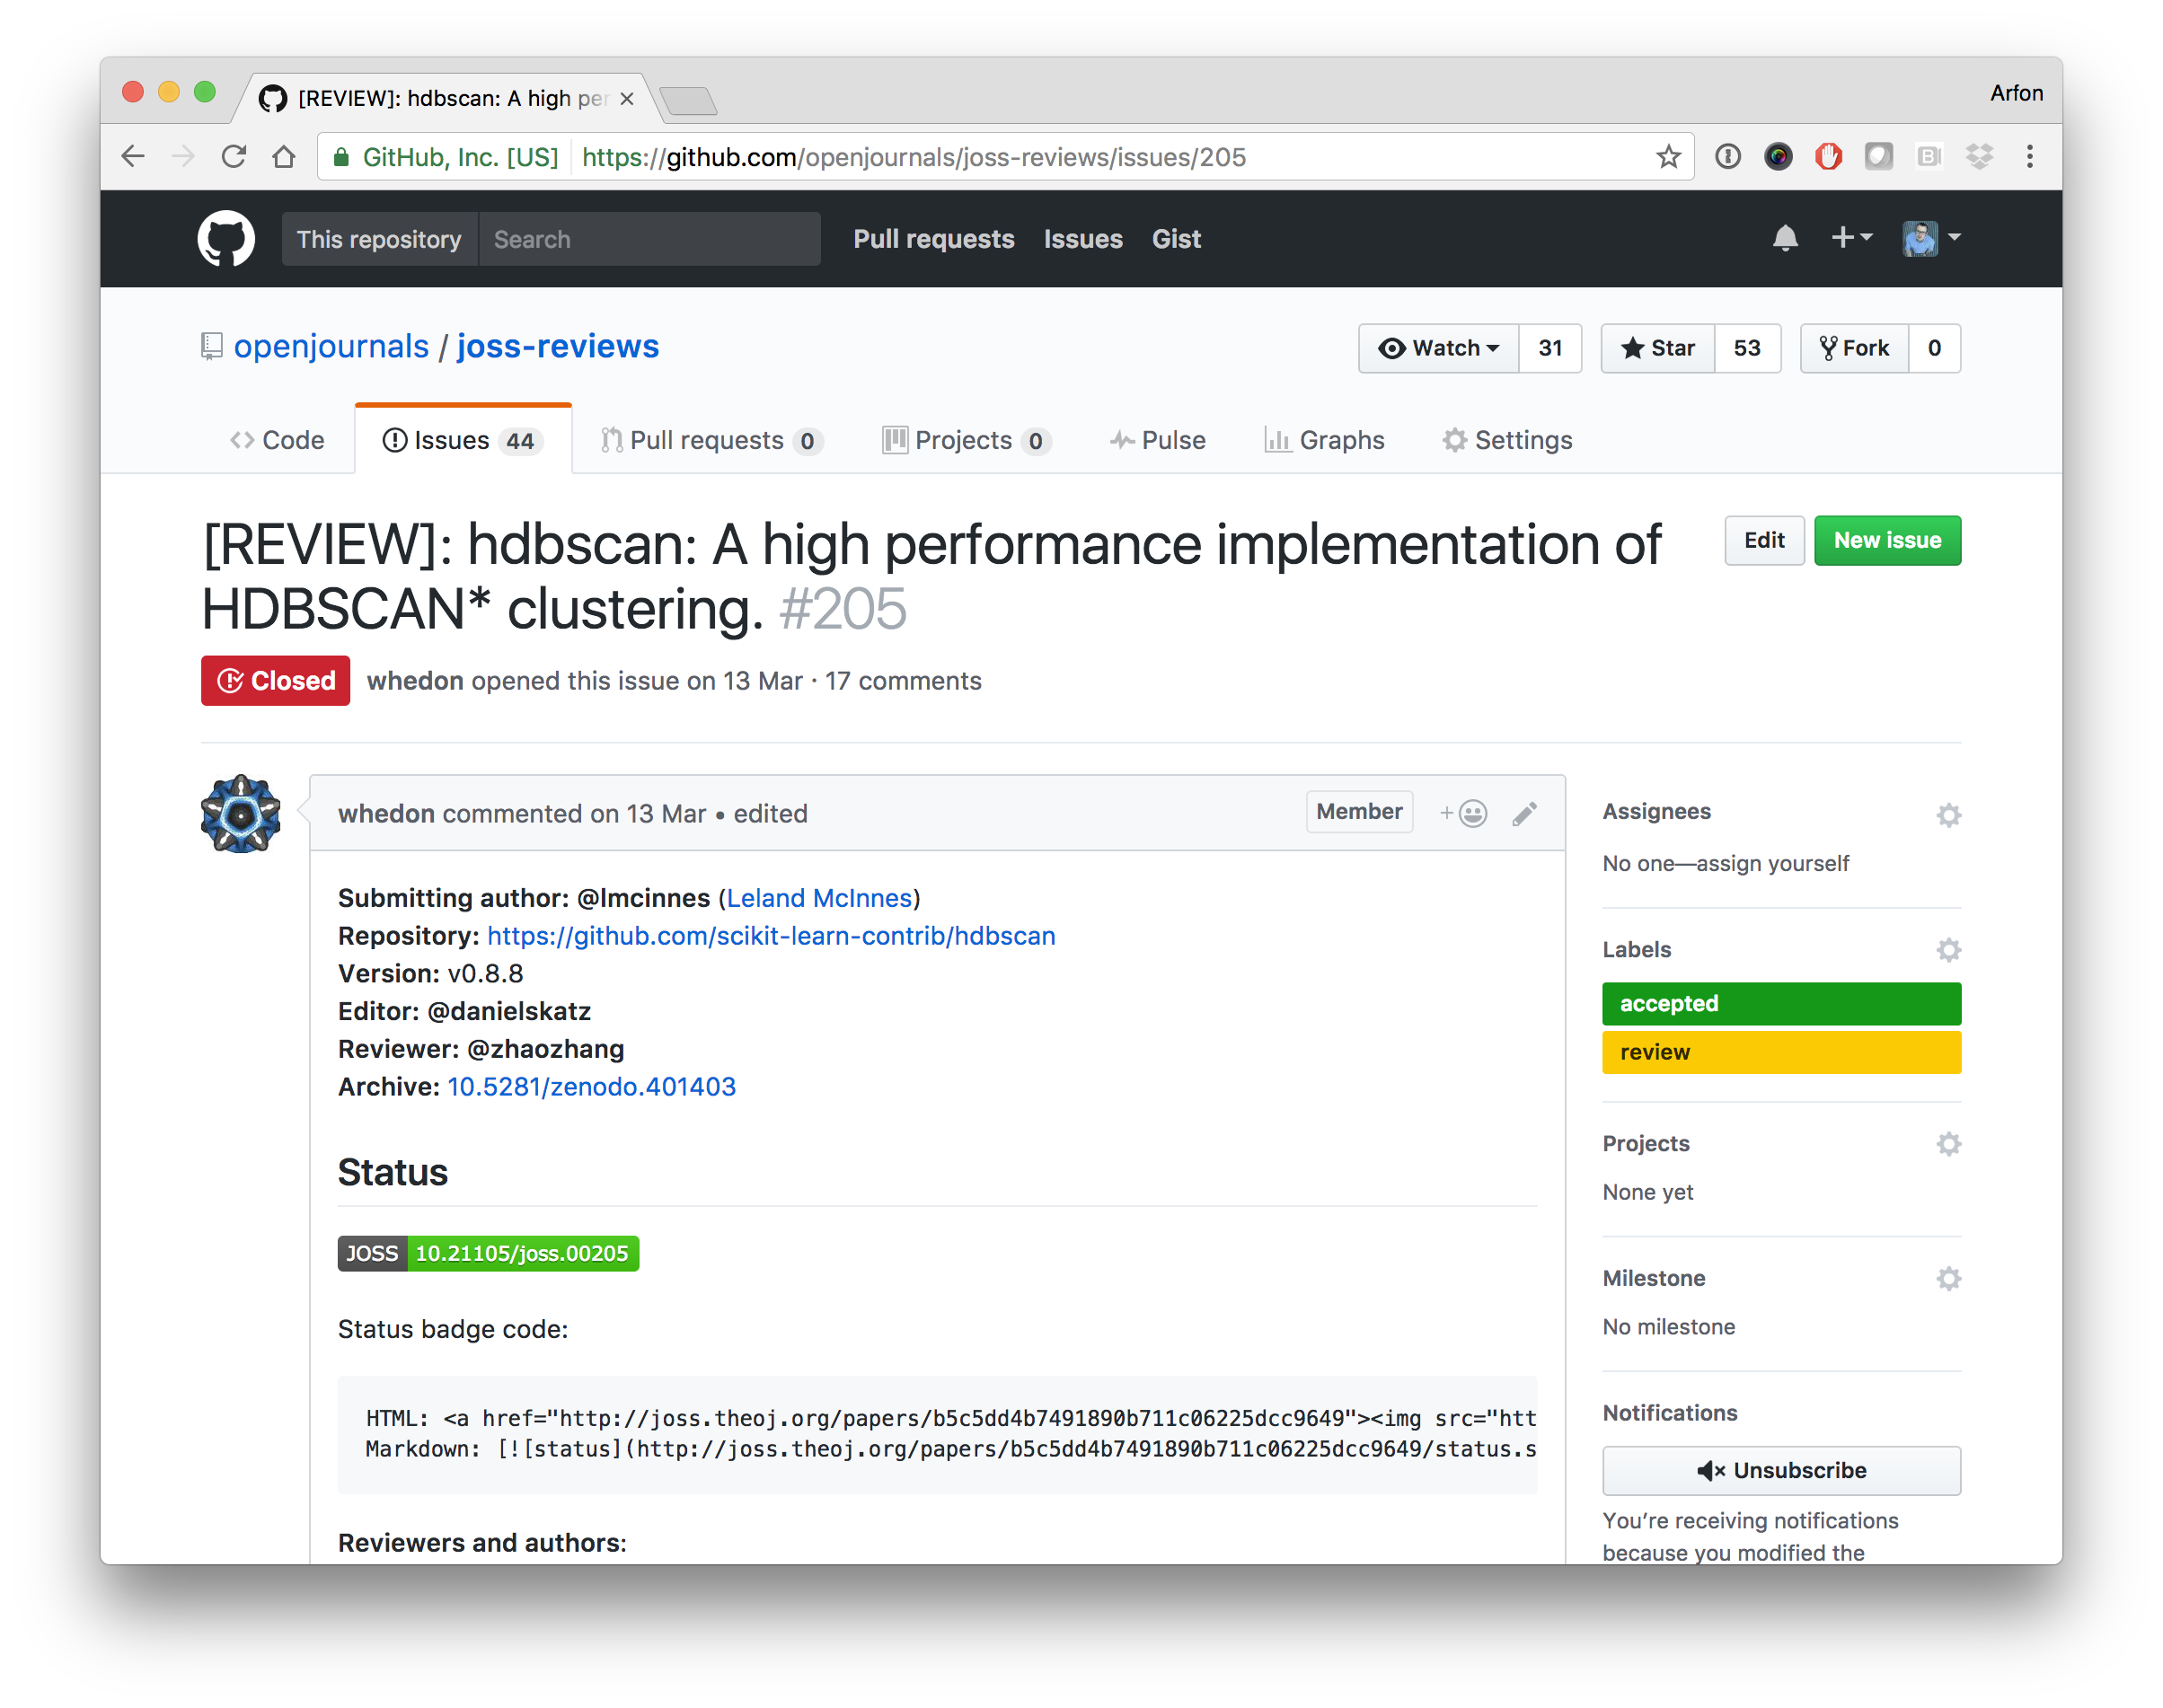Open the scikit-learn-contrib/hdbscan repository link

[x=771, y=936]
